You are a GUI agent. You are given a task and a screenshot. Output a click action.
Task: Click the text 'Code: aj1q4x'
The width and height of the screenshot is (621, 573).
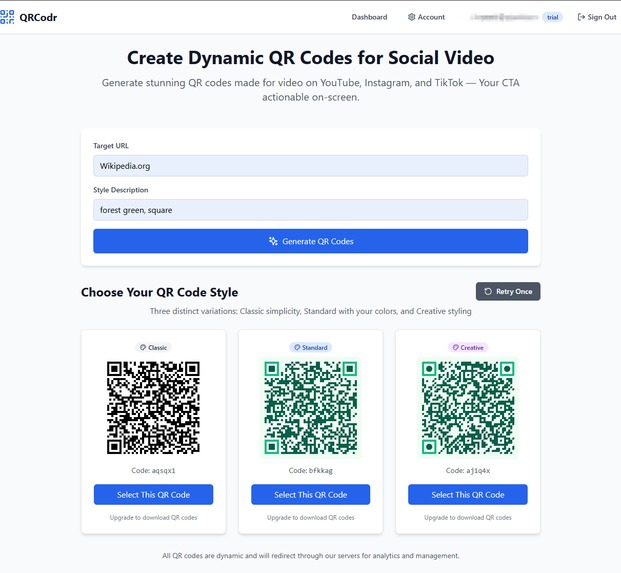pyautogui.click(x=468, y=470)
